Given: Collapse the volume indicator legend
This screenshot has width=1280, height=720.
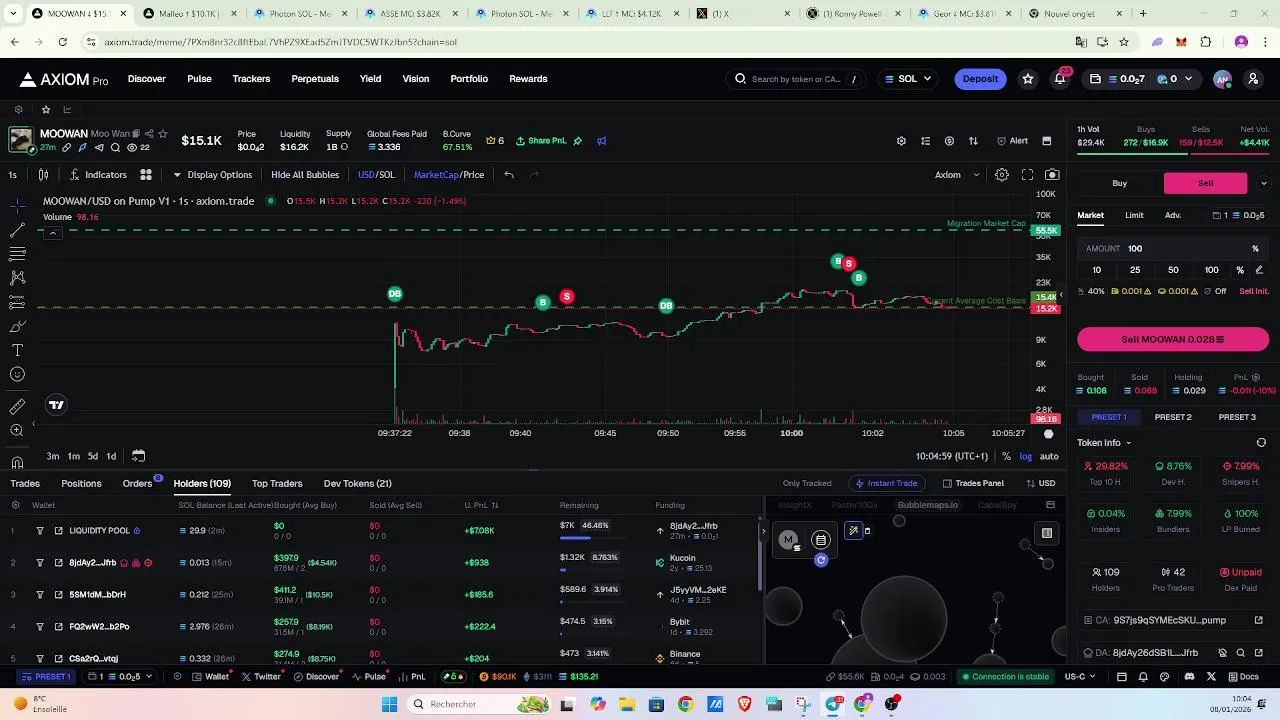Looking at the screenshot, I should (52, 233).
